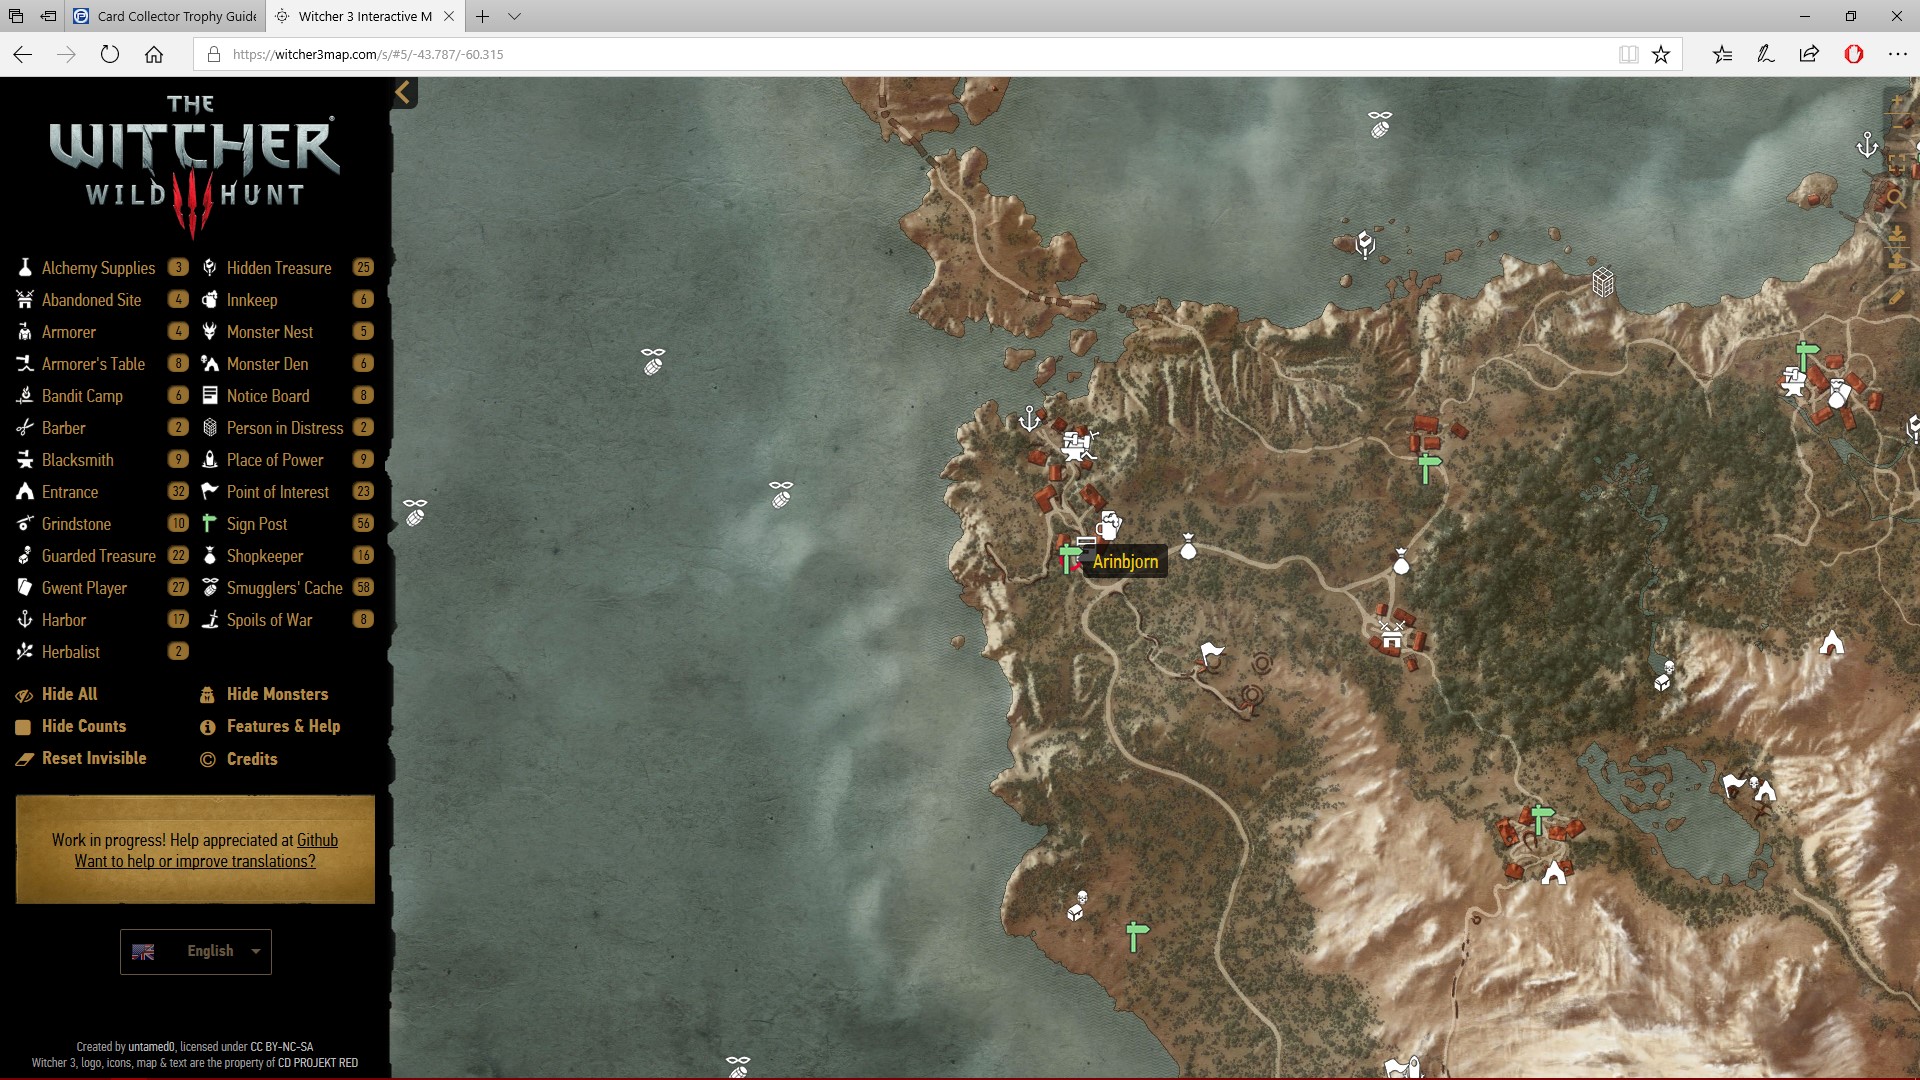1920x1080 pixels.
Task: Click the browser address bar URL
Action: 368,54
